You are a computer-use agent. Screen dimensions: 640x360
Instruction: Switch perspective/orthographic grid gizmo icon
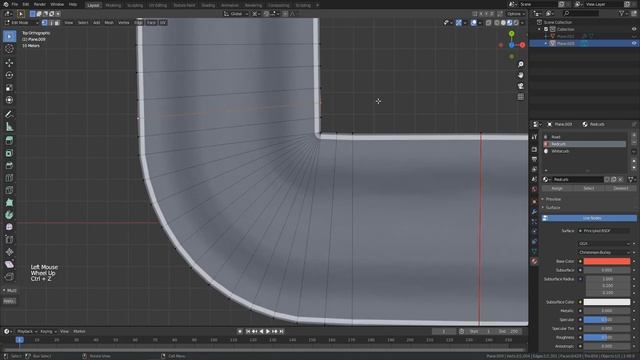[x=520, y=97]
